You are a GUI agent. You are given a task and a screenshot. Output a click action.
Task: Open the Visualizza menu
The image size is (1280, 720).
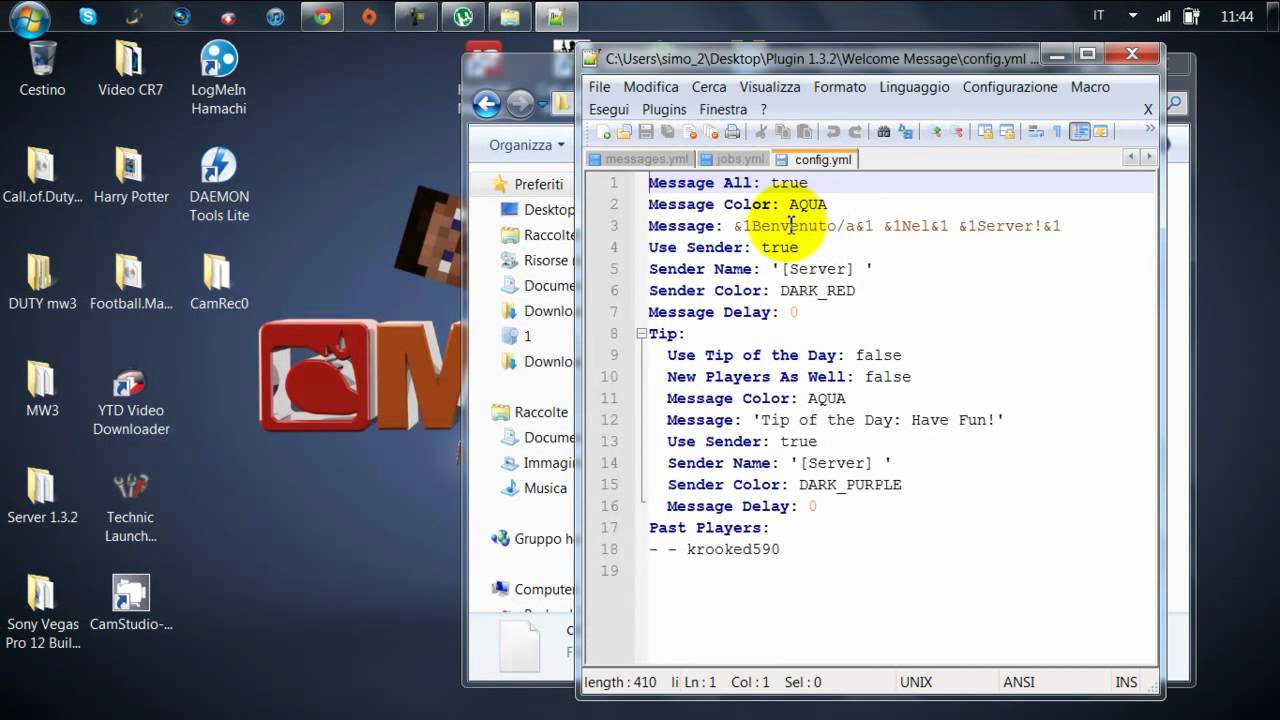770,87
